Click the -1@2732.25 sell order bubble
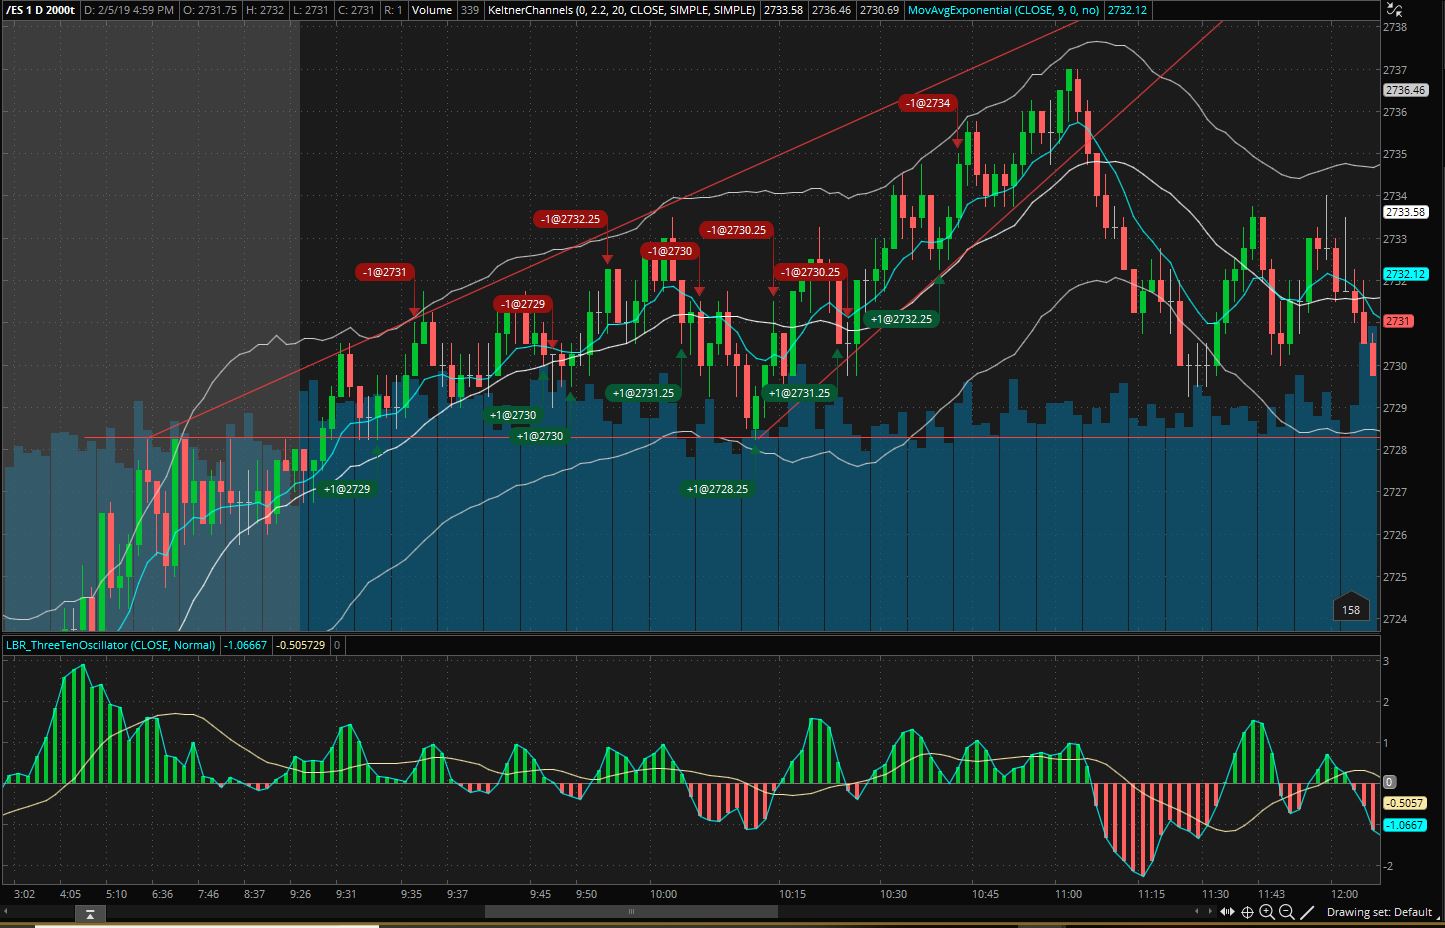The width and height of the screenshot is (1445, 928). pos(570,219)
